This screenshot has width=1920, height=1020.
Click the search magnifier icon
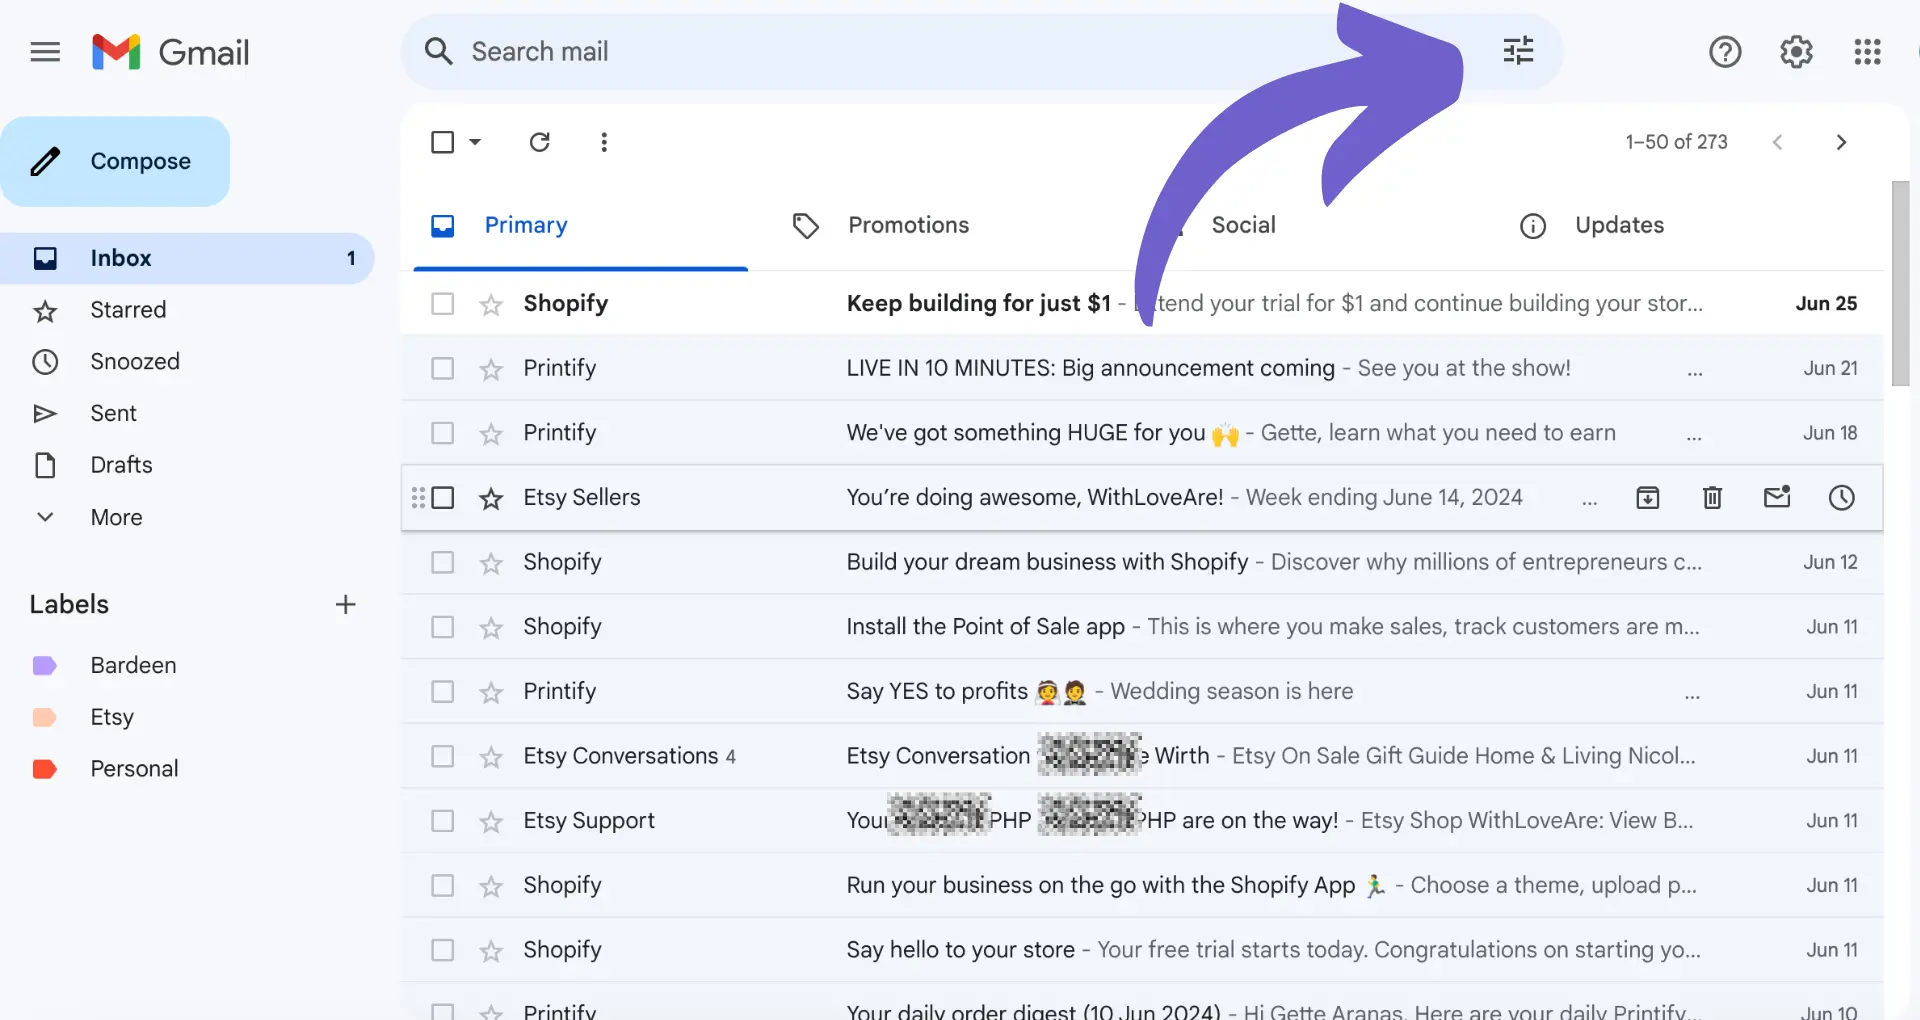(438, 51)
